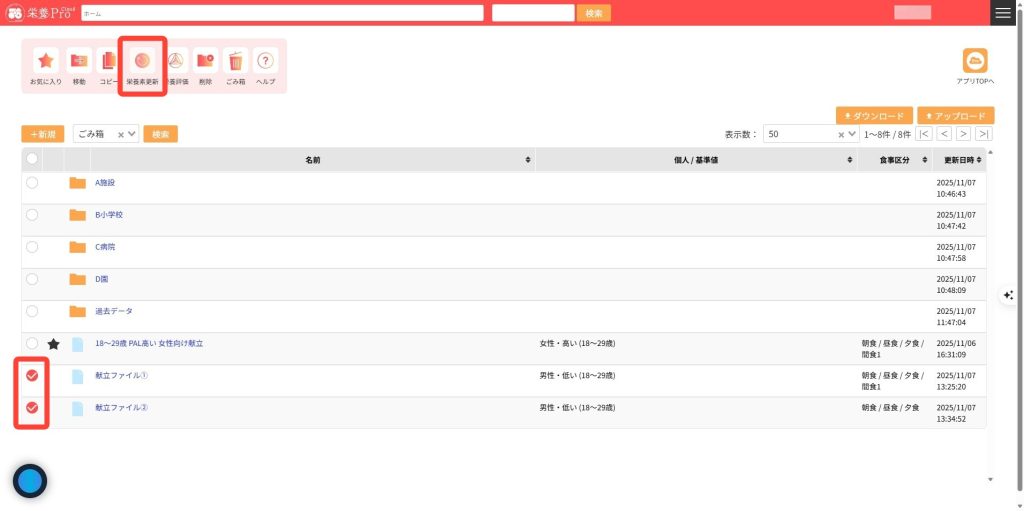Click the 移動 folder move icon
Screen dimensions: 1024x511
point(79,61)
